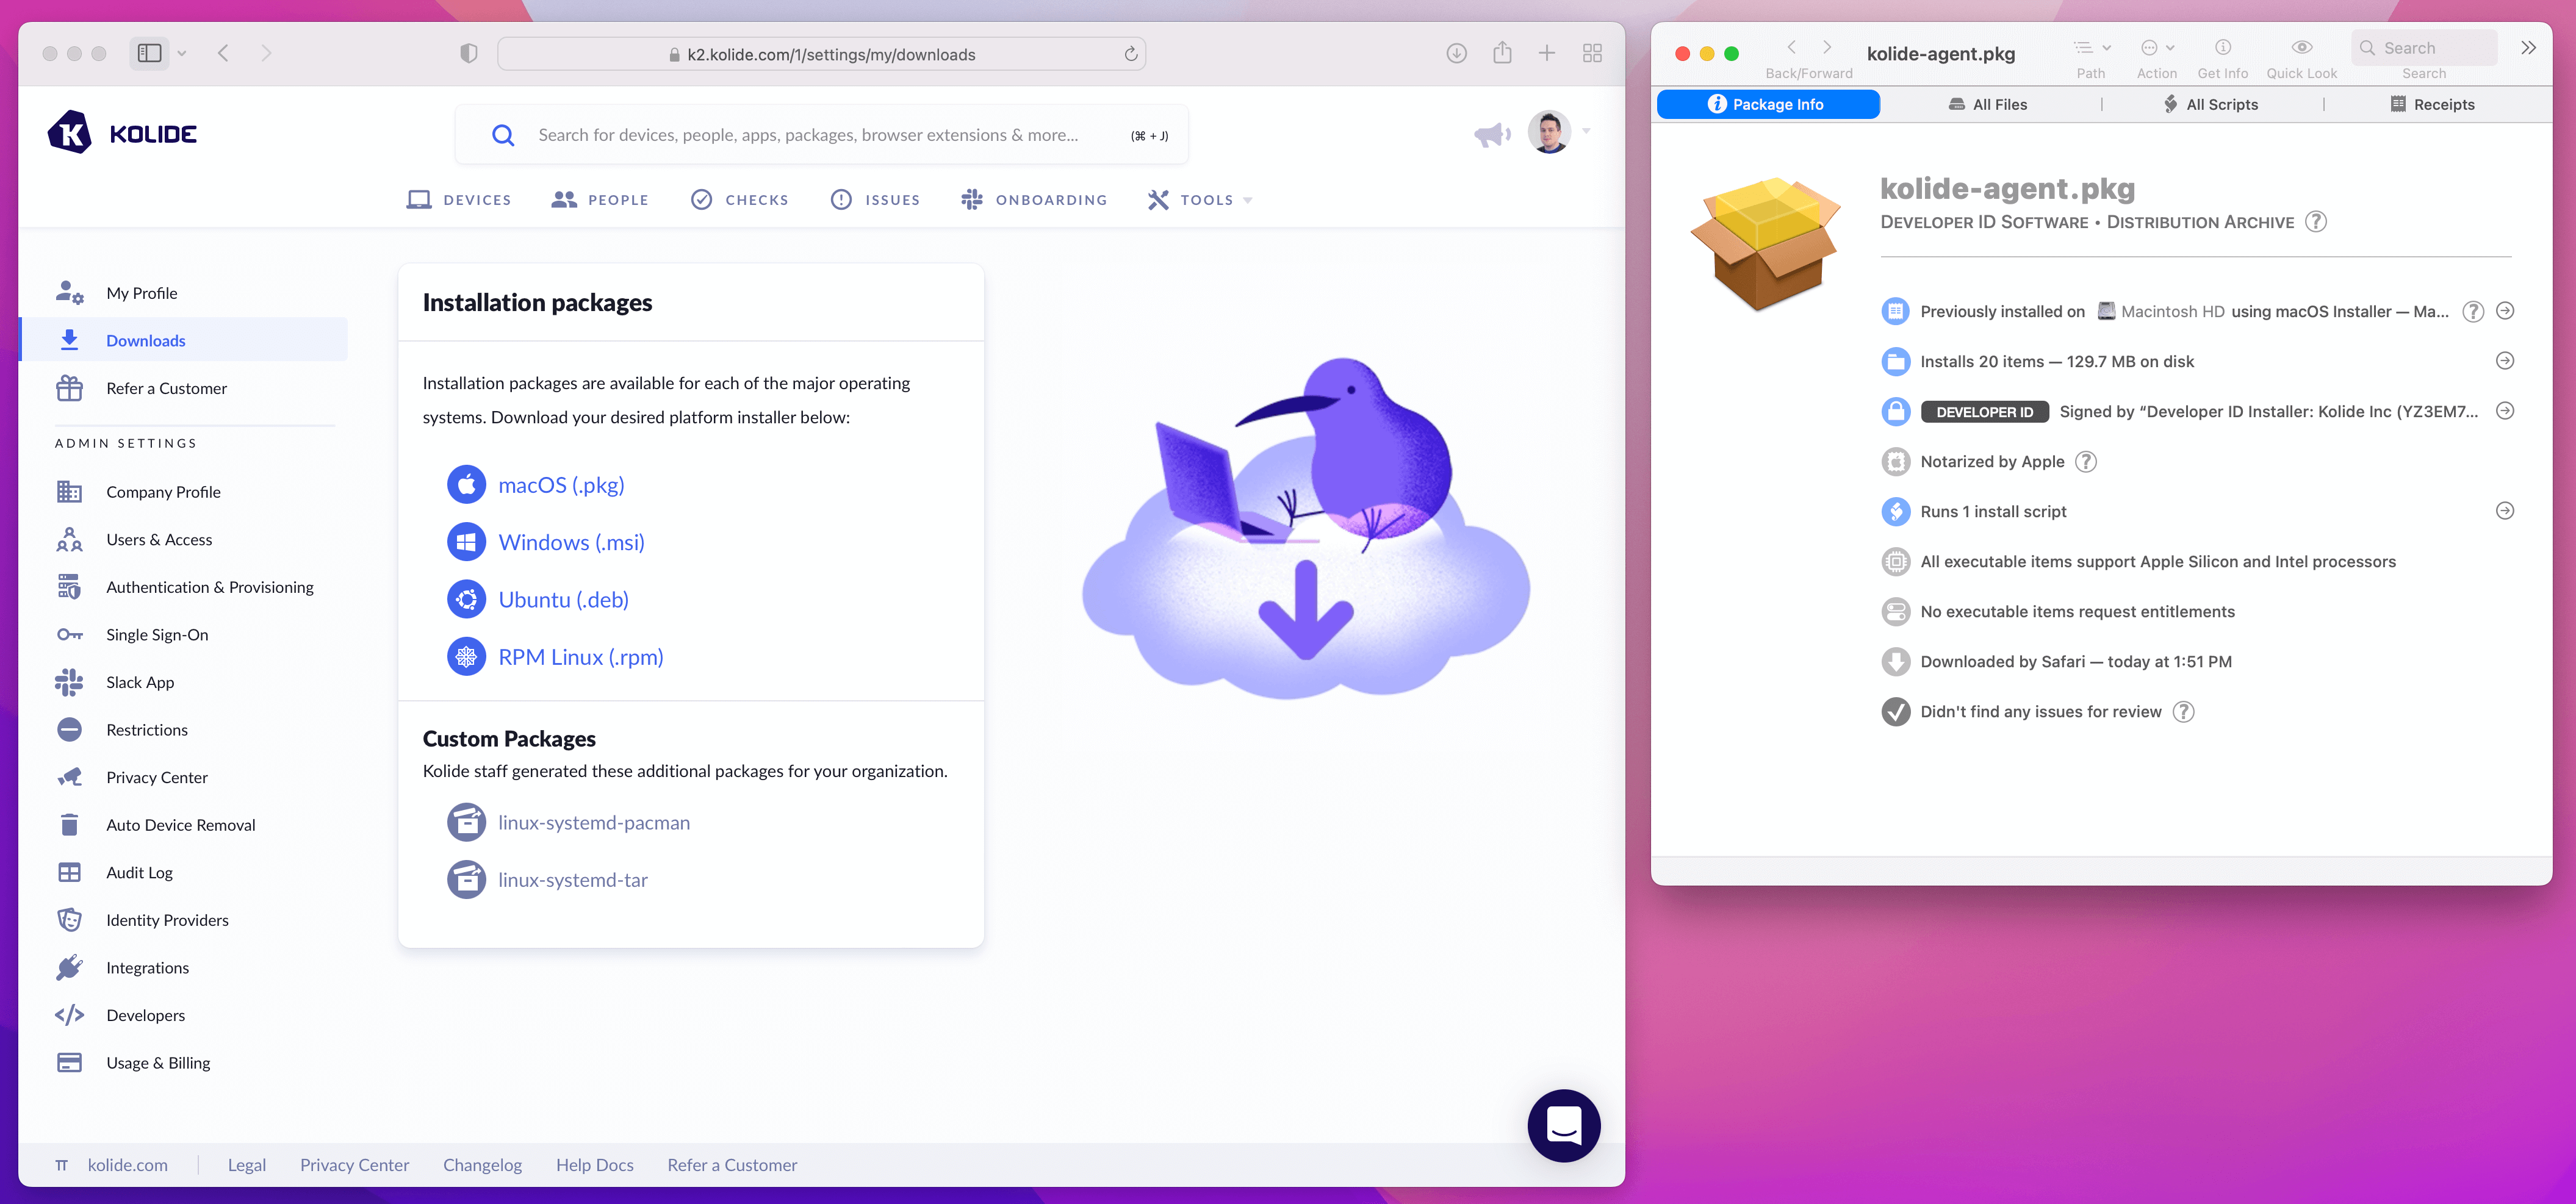Open user avatar account menu

click(x=1549, y=132)
